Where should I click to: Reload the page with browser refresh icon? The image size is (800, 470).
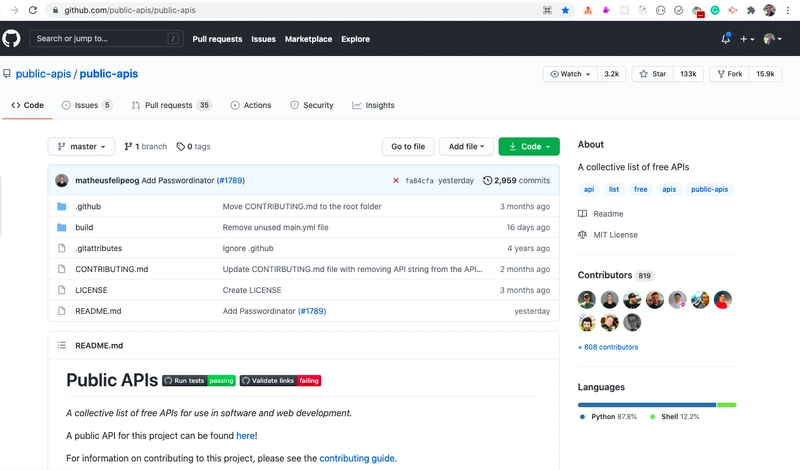point(33,10)
